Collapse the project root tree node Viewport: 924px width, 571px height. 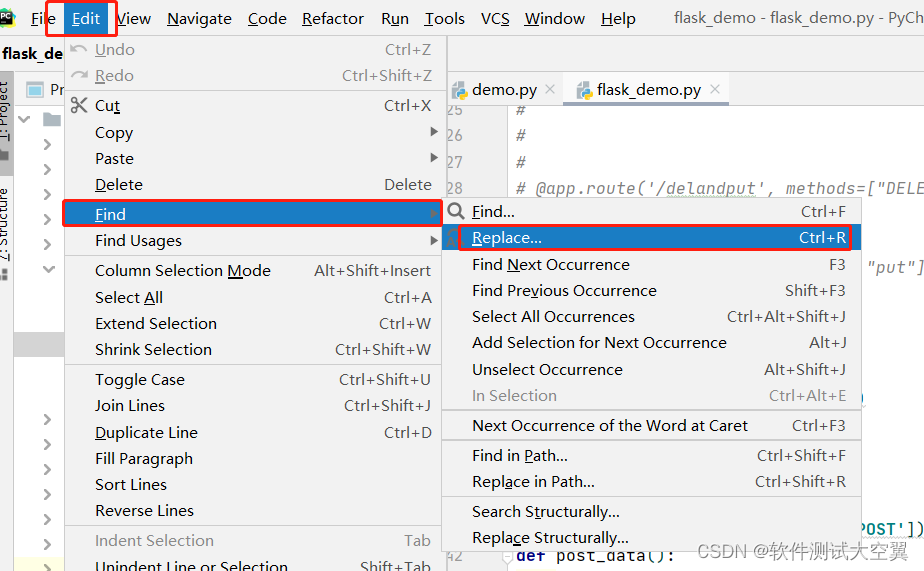point(25,119)
